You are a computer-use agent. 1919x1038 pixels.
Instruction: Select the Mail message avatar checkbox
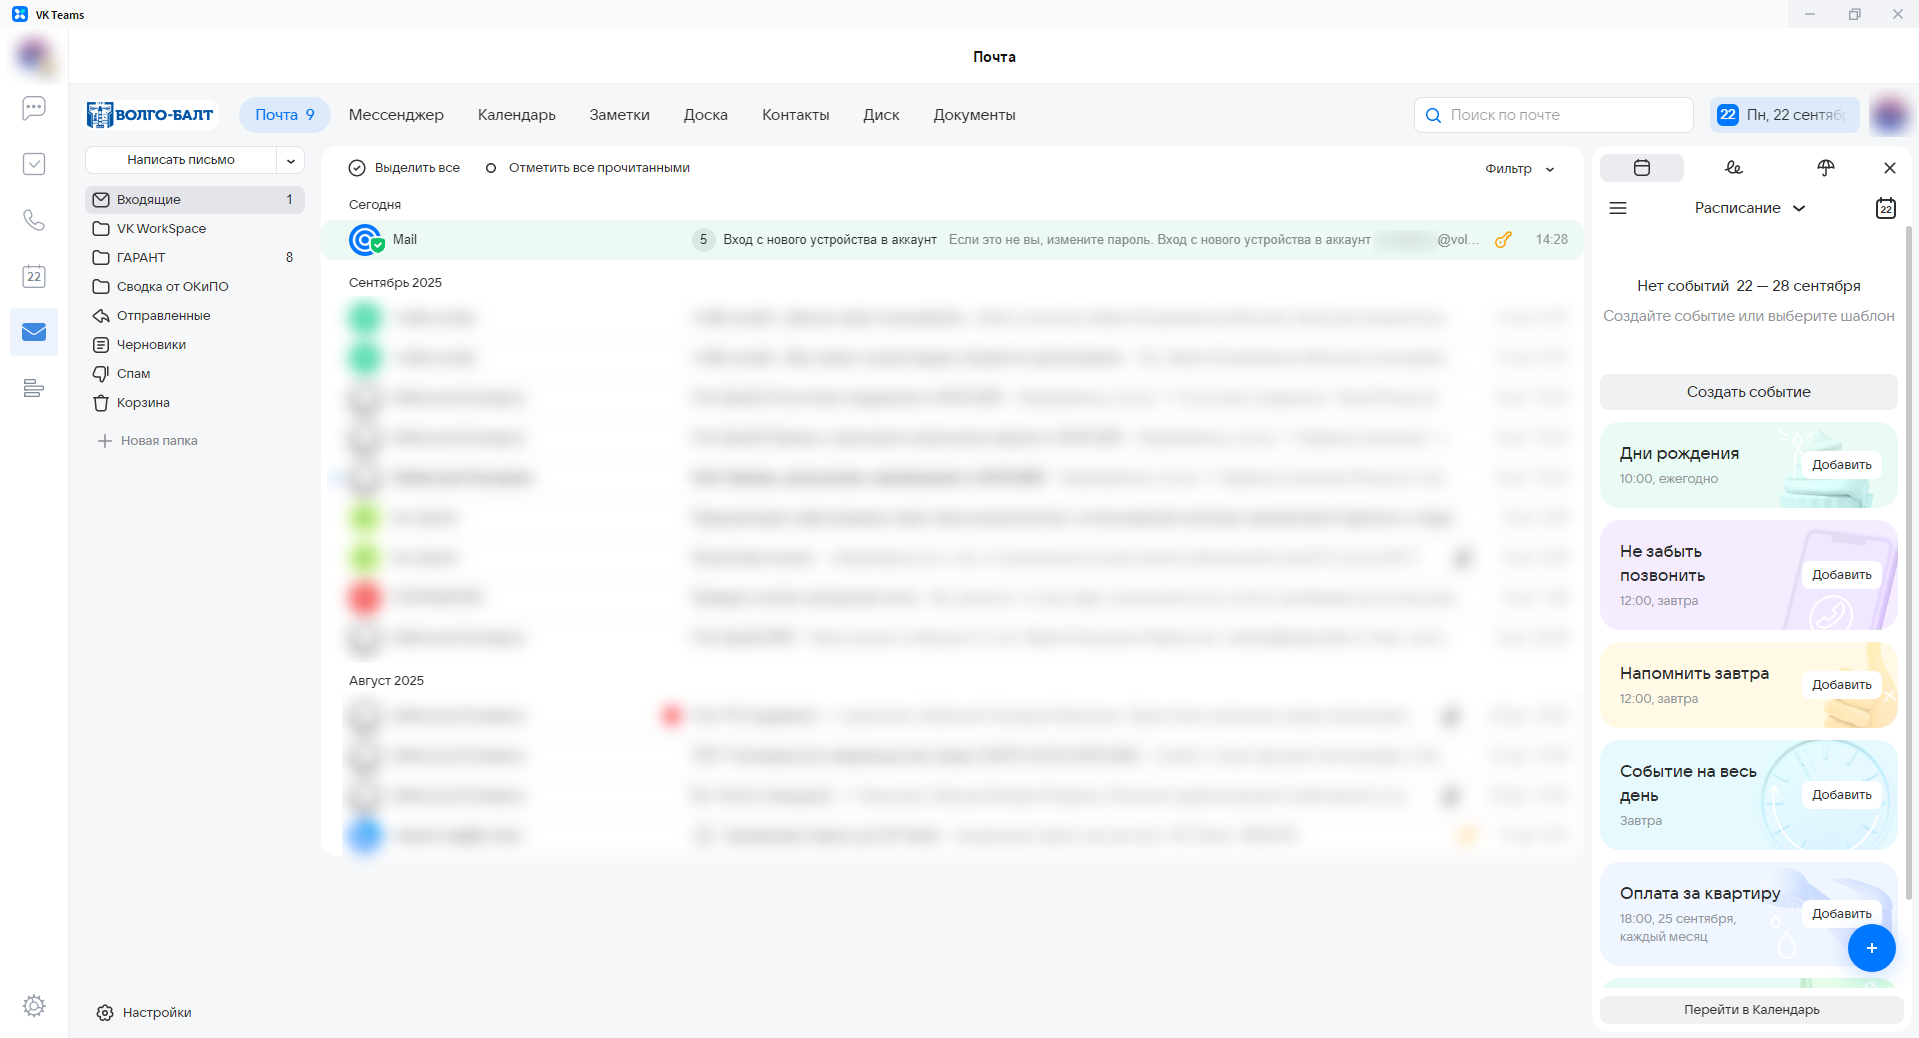coord(365,240)
